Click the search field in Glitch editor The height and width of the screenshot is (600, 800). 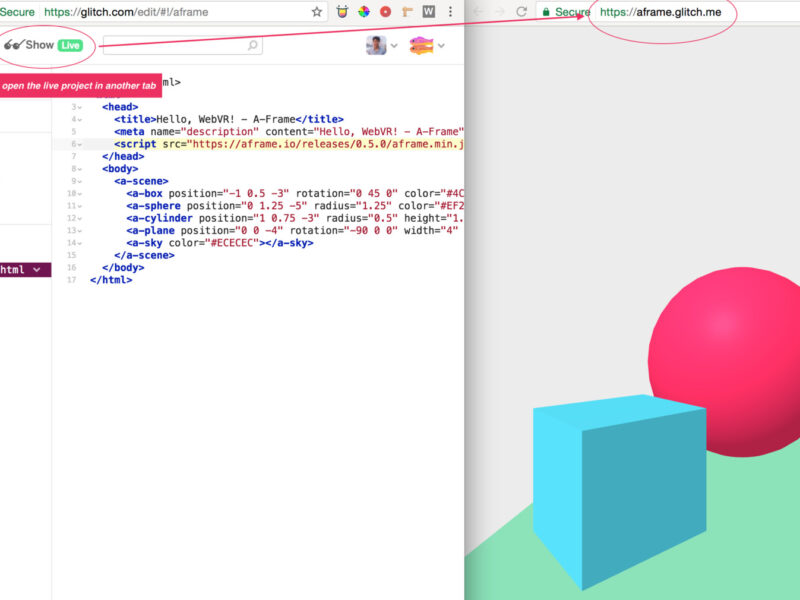(183, 45)
